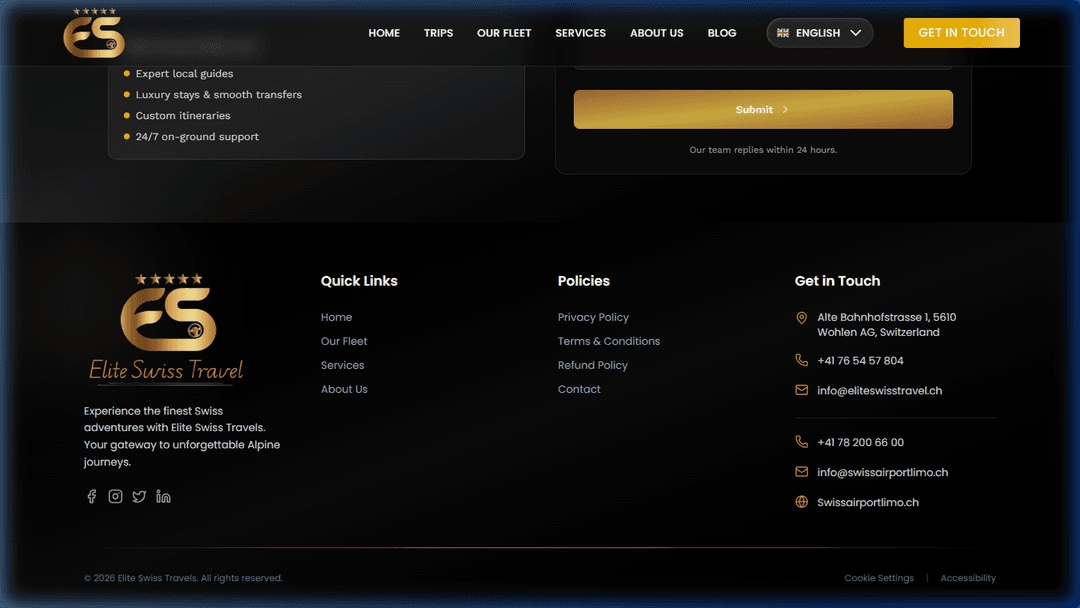Image resolution: width=1080 pixels, height=608 pixels.
Task: Open the Twitter social icon
Action: pyautogui.click(x=139, y=496)
